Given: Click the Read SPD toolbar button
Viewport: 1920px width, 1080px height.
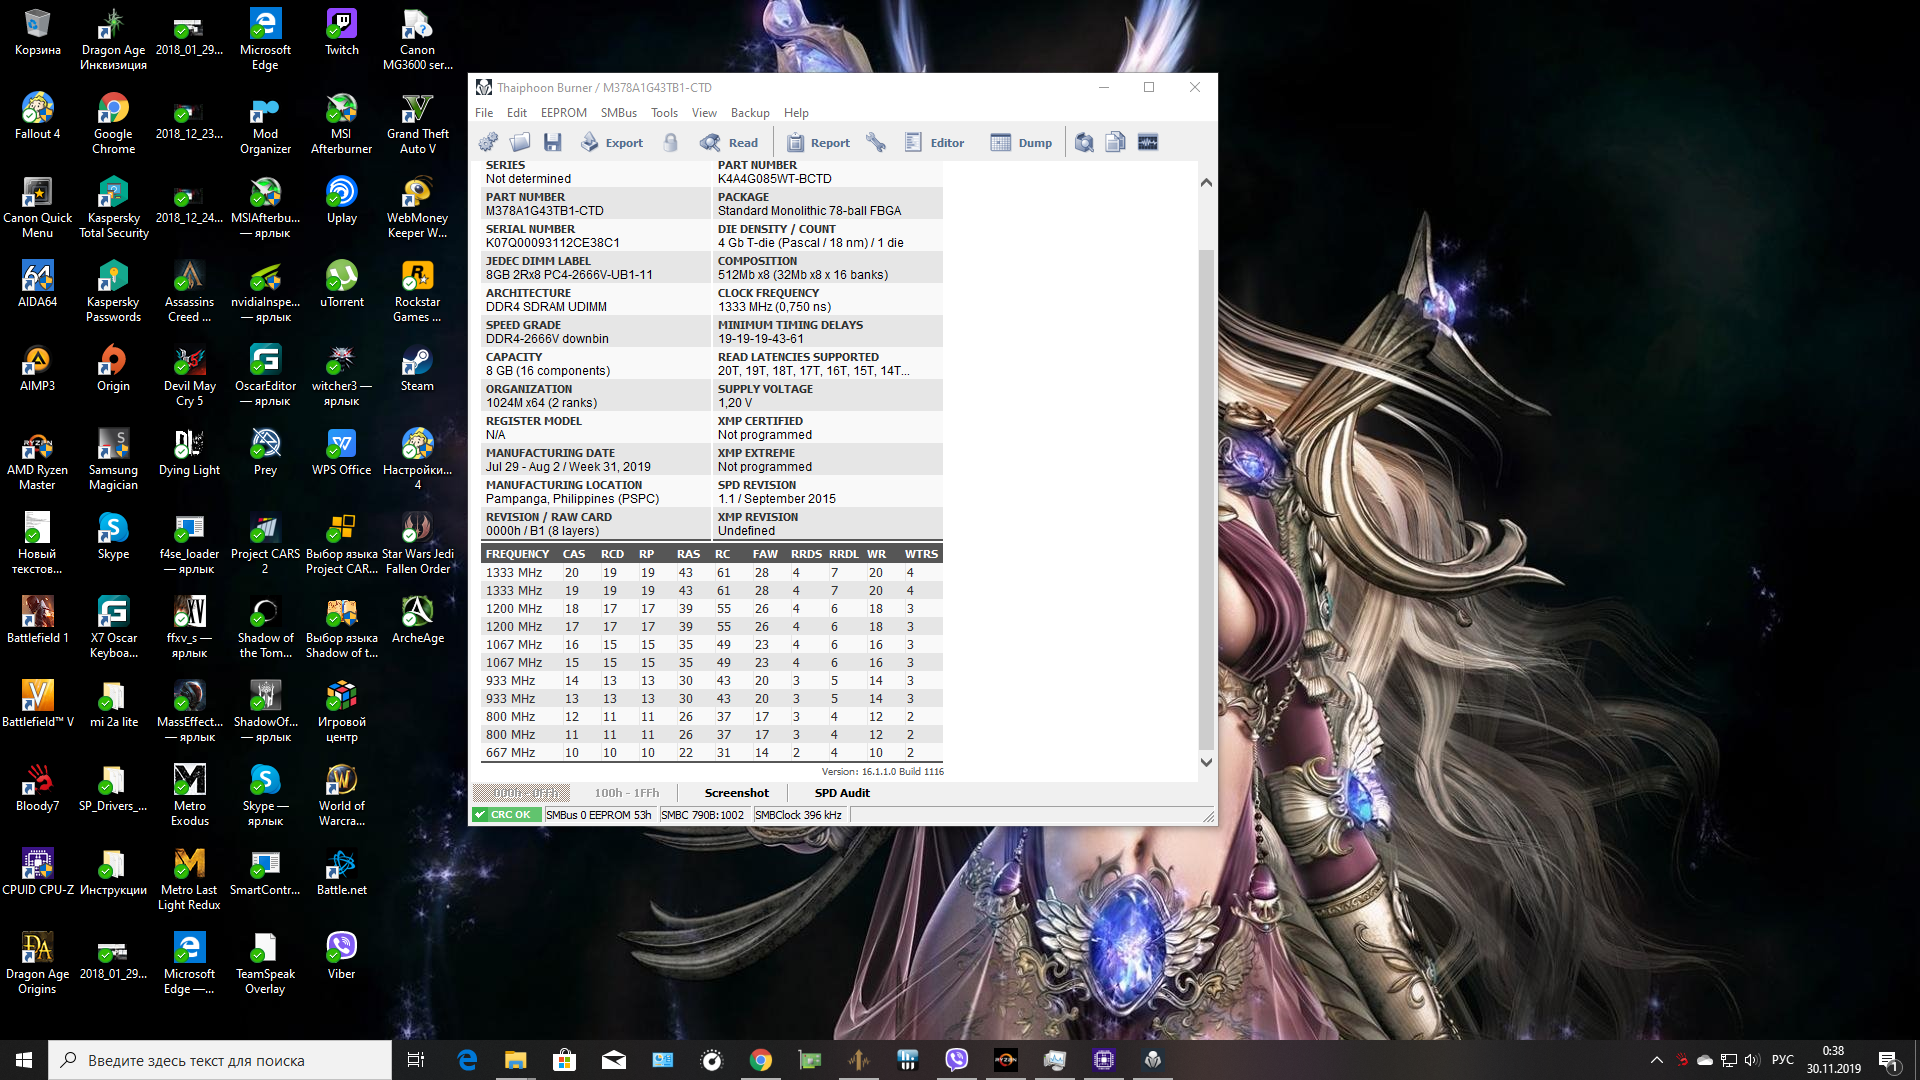Looking at the screenshot, I should click(x=729, y=143).
